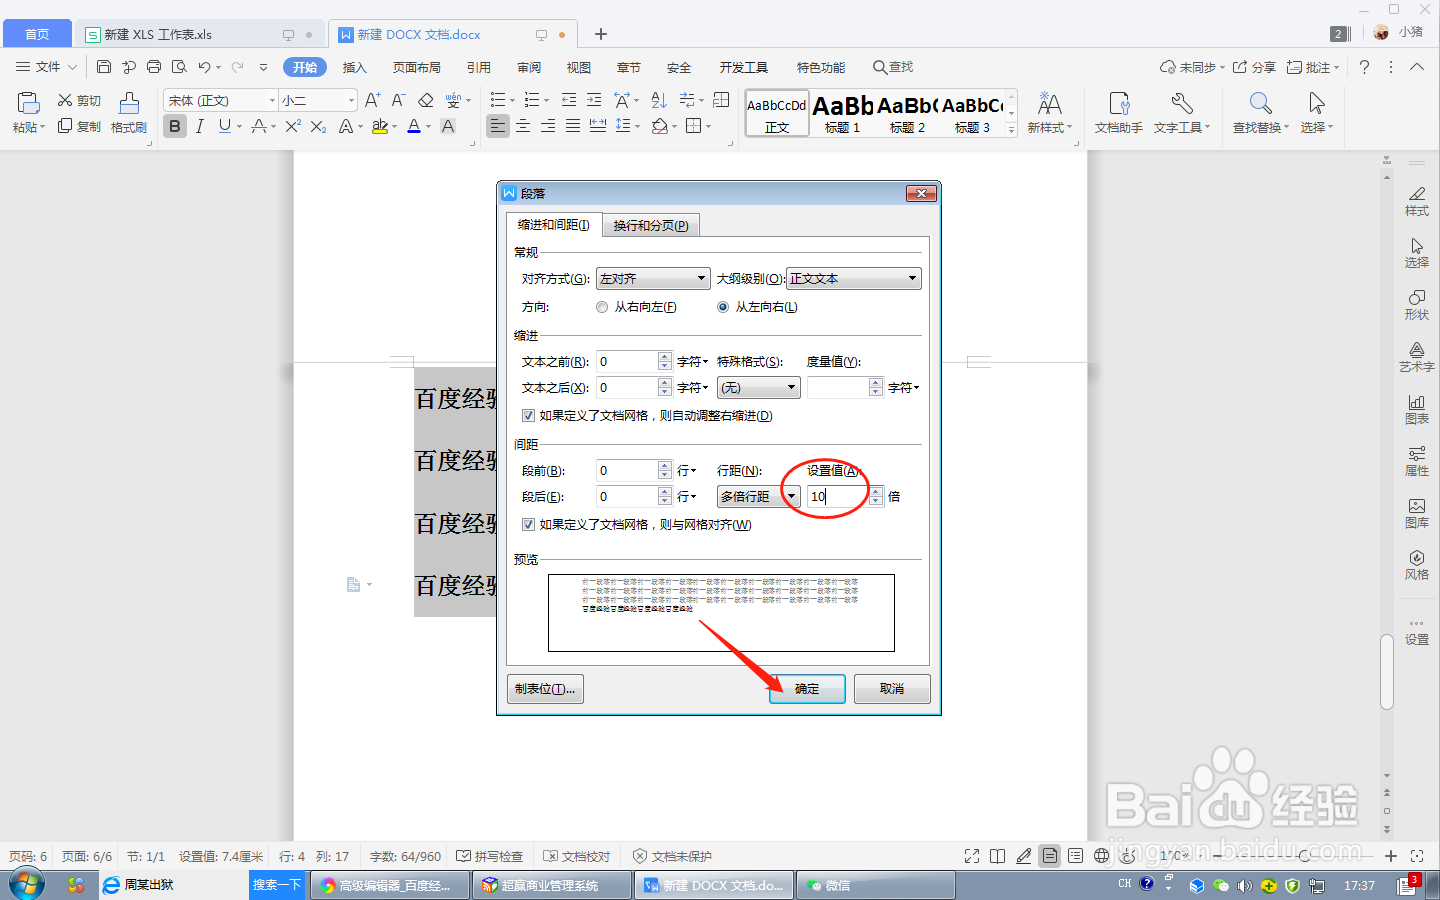Open the Gallery (图库) sidebar panel
Viewport: 1440px width, 900px height.
click(1417, 512)
